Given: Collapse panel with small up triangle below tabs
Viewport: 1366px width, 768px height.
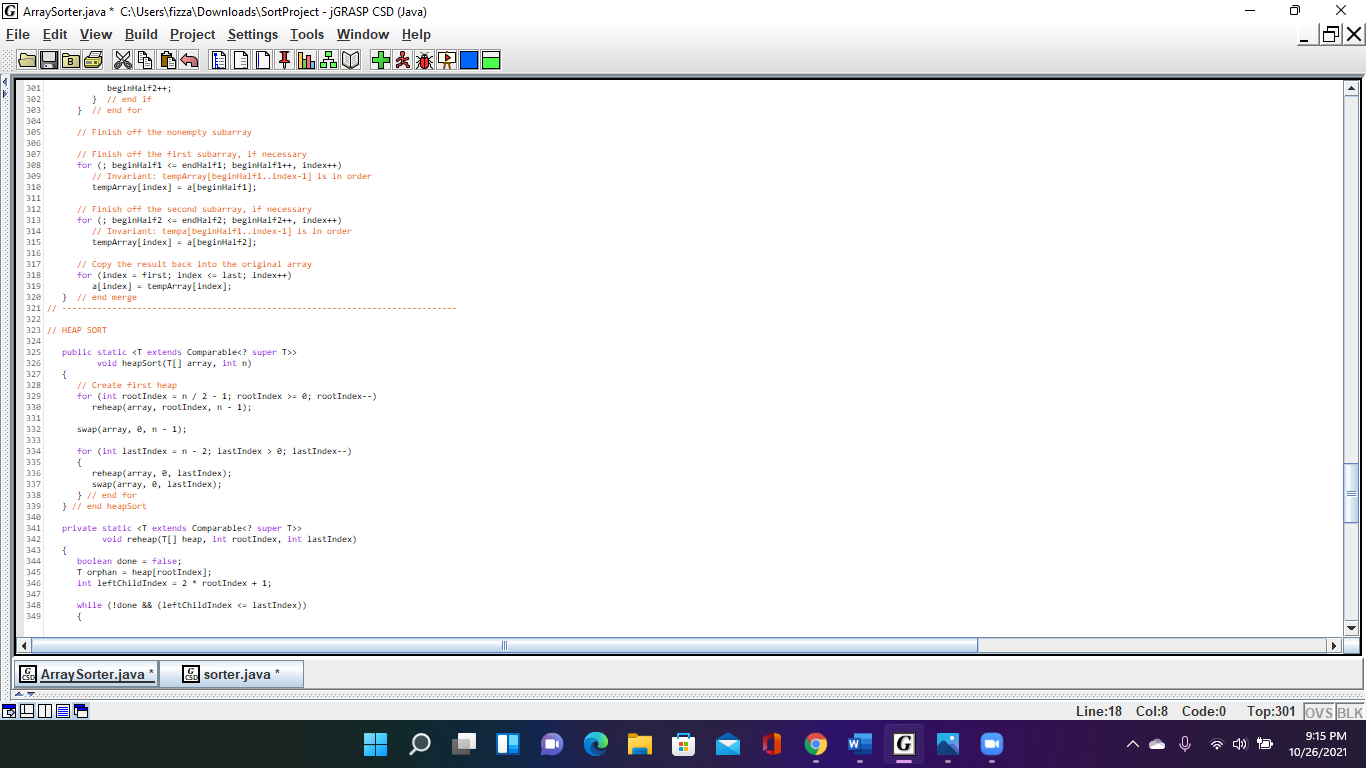Looking at the screenshot, I should pyautogui.click(x=19, y=694).
